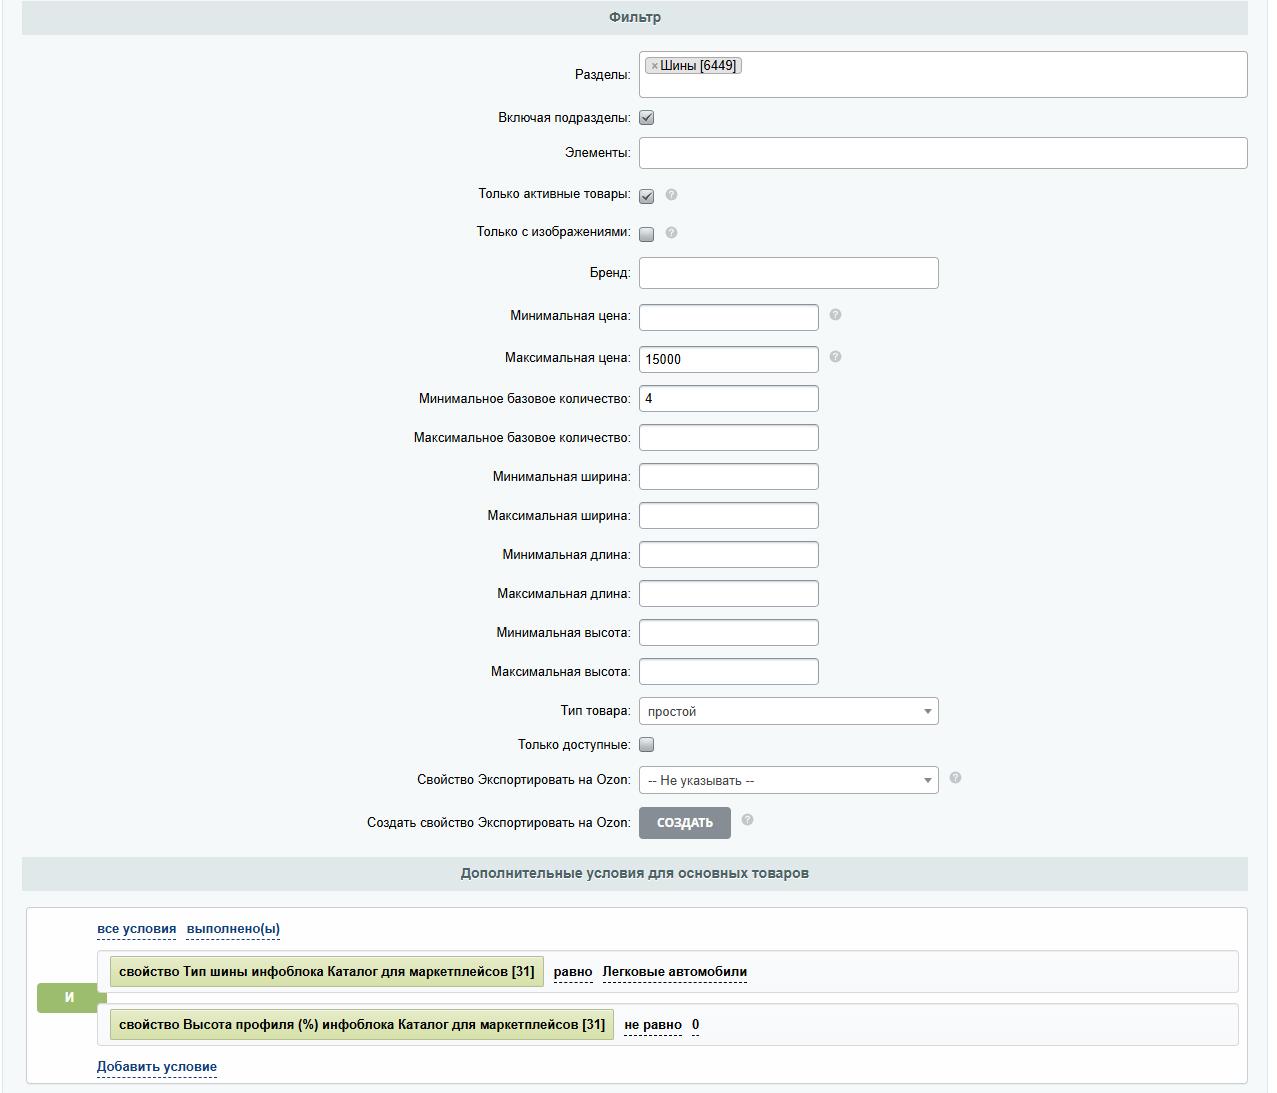Focus the Максимальная цена field with 15000
1277x1093 pixels.
(729, 359)
